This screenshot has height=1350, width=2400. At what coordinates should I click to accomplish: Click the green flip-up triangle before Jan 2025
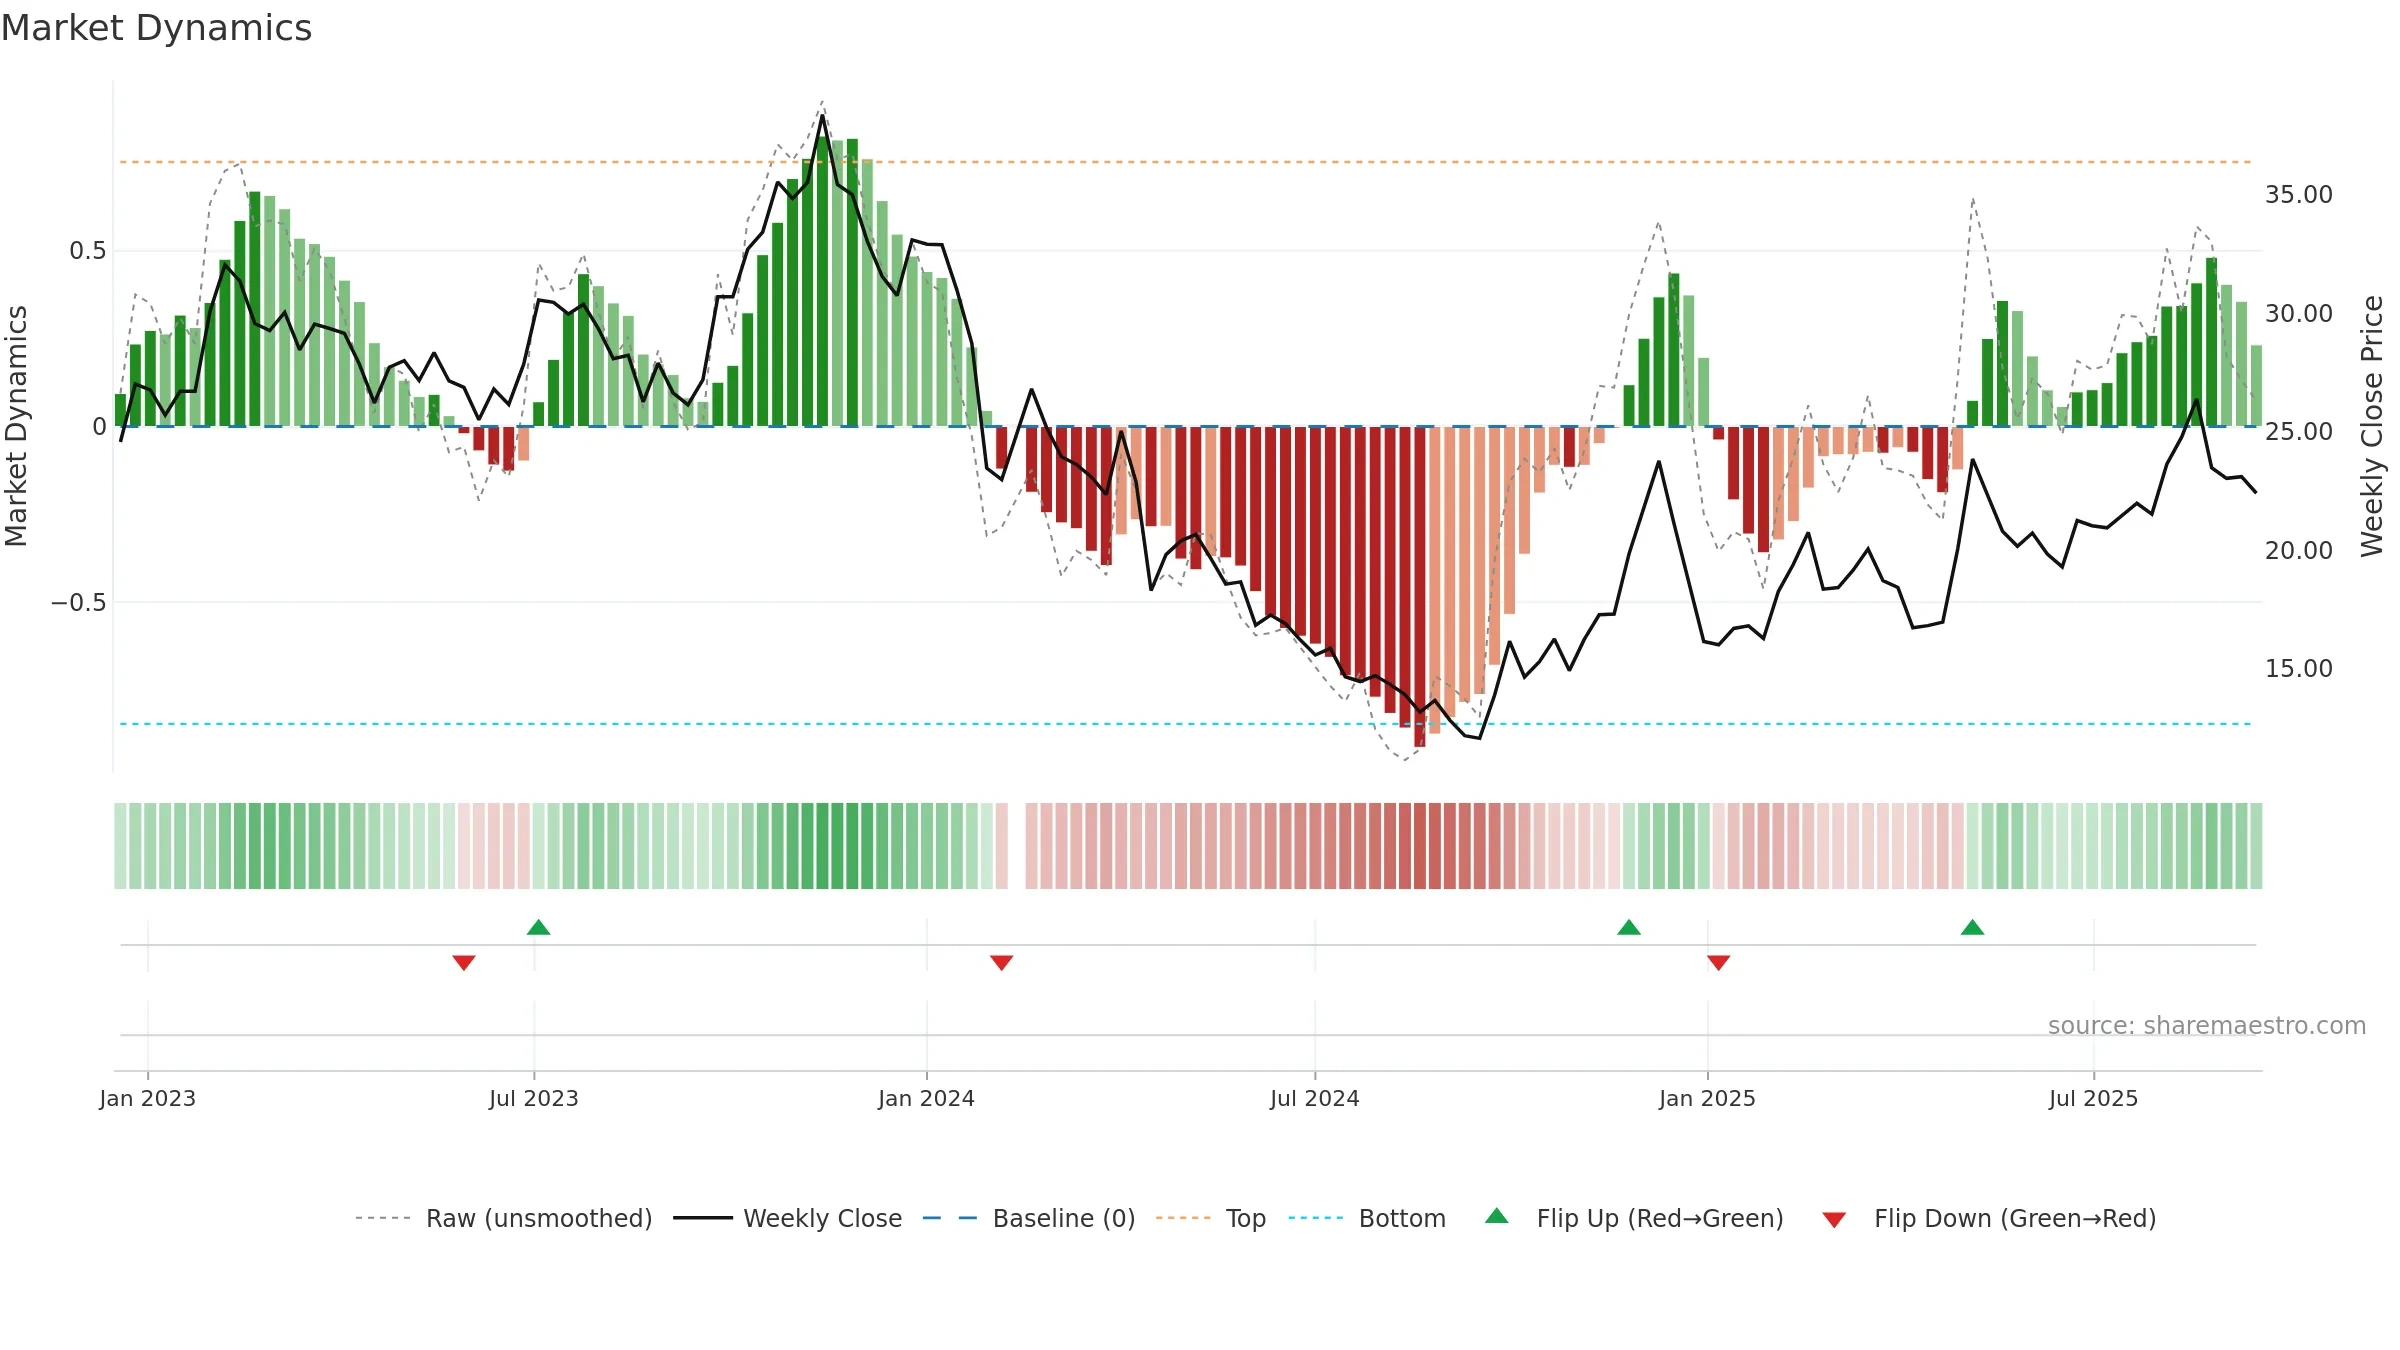coord(1629,927)
